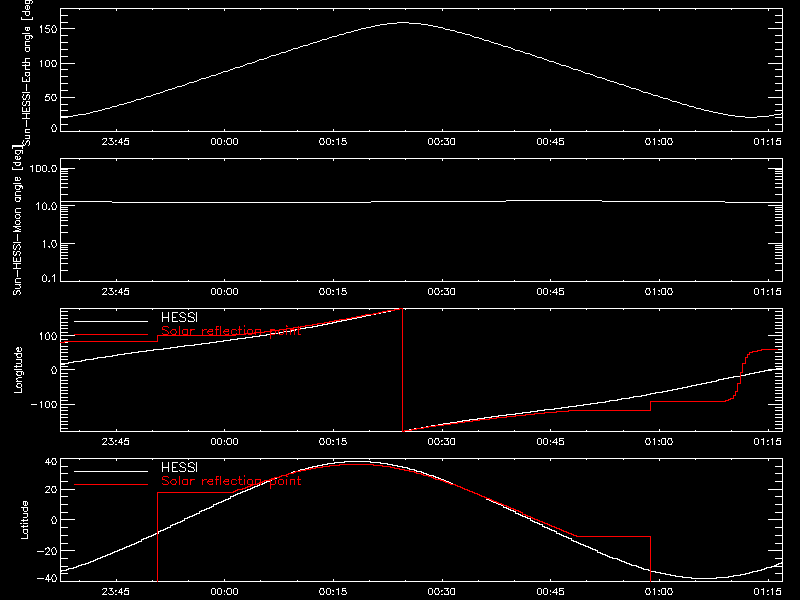This screenshot has width=800, height=600.
Task: Click the 00:15 time label under the Moon angle plot
Action: click(333, 292)
